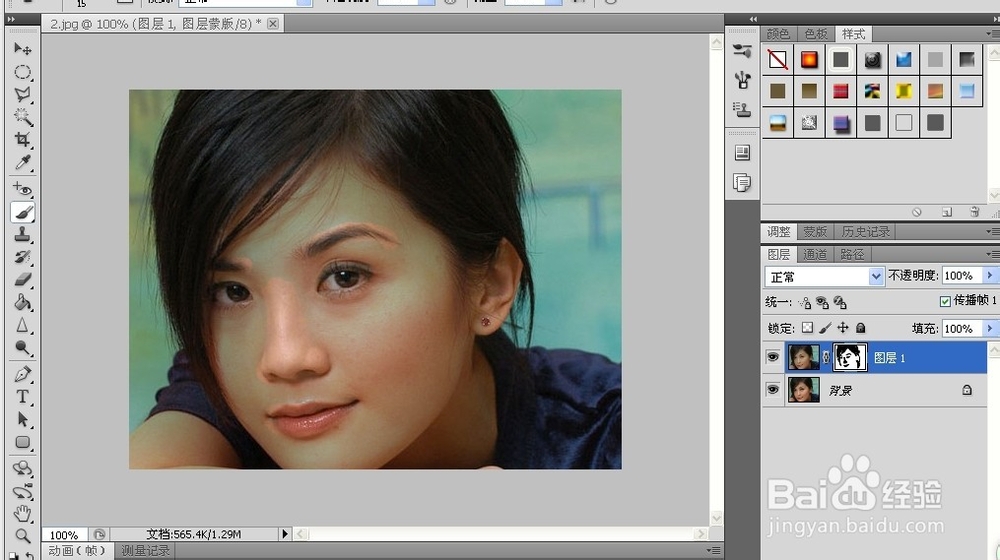The height and width of the screenshot is (560, 1000).
Task: Select the 图层 1 mask thumbnail
Action: [850, 357]
